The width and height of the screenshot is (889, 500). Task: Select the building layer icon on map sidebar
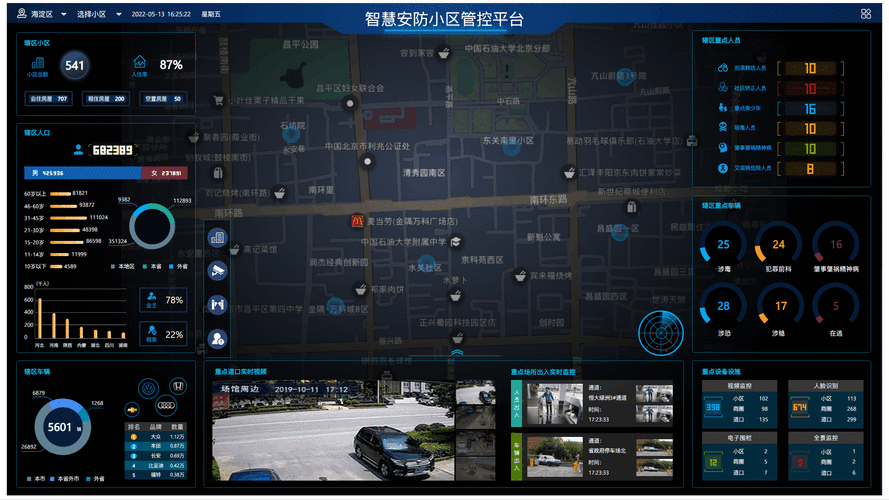pyautogui.click(x=217, y=237)
